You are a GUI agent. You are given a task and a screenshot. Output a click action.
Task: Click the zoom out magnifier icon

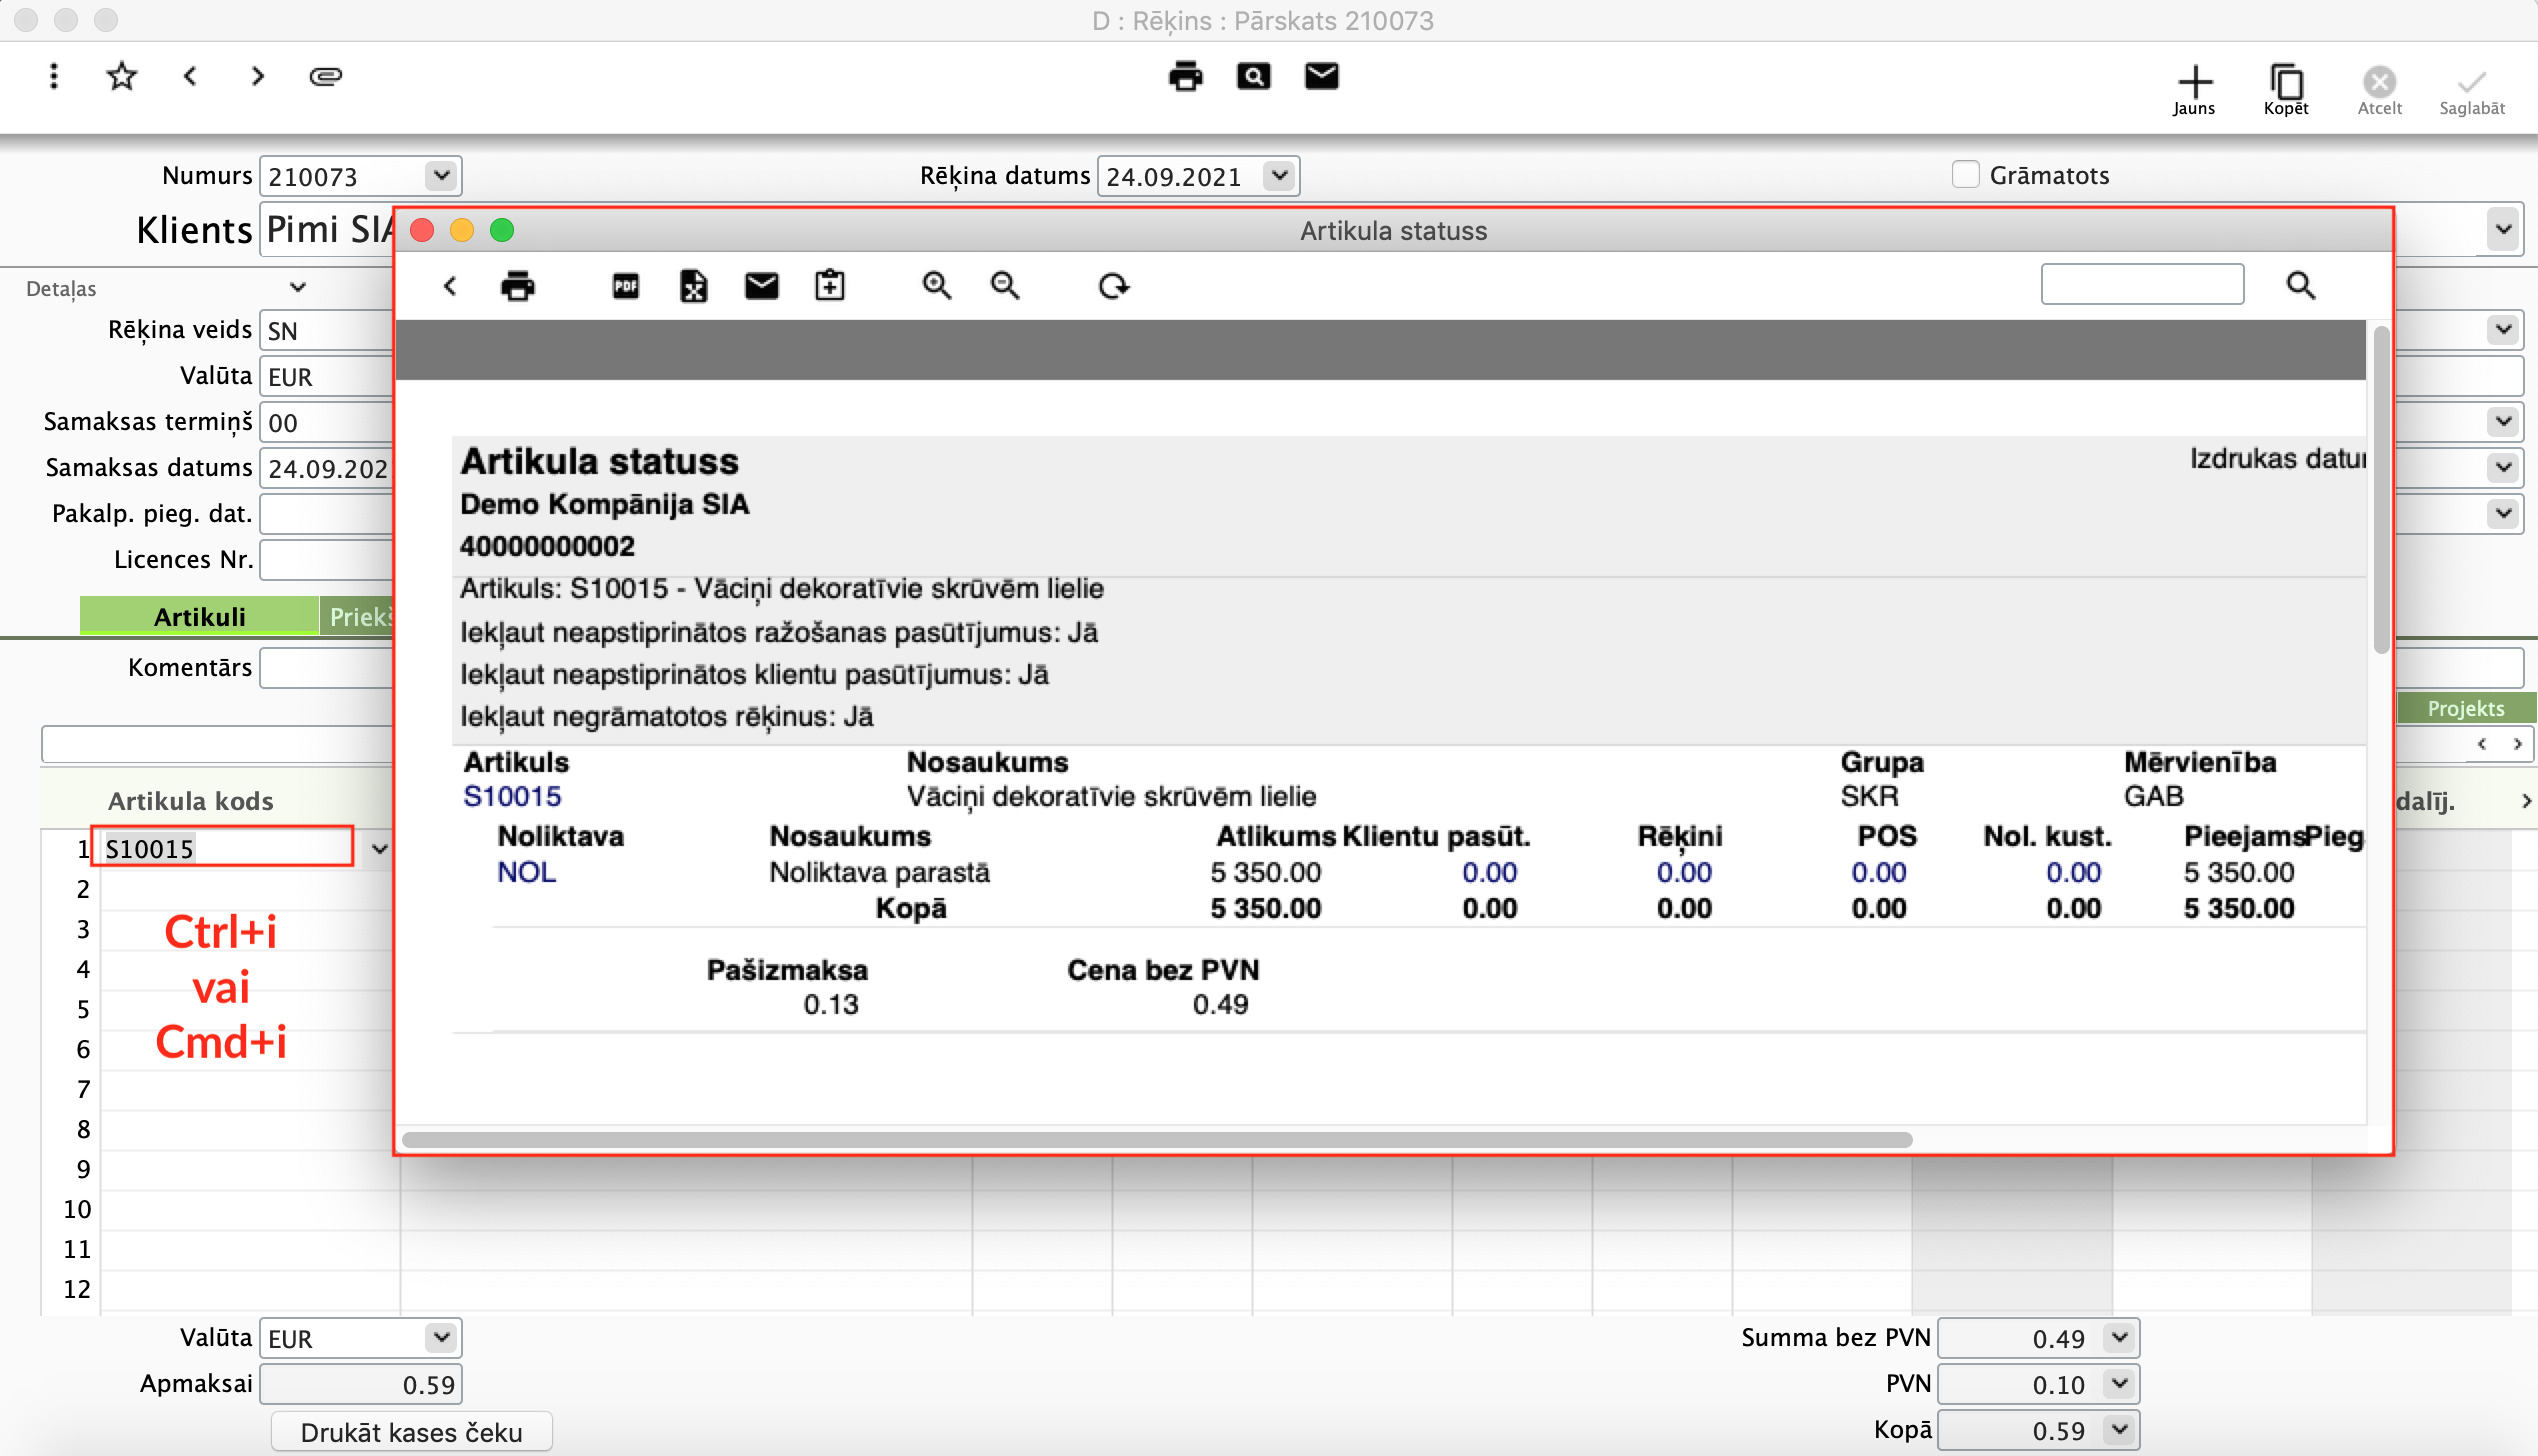click(x=1004, y=286)
